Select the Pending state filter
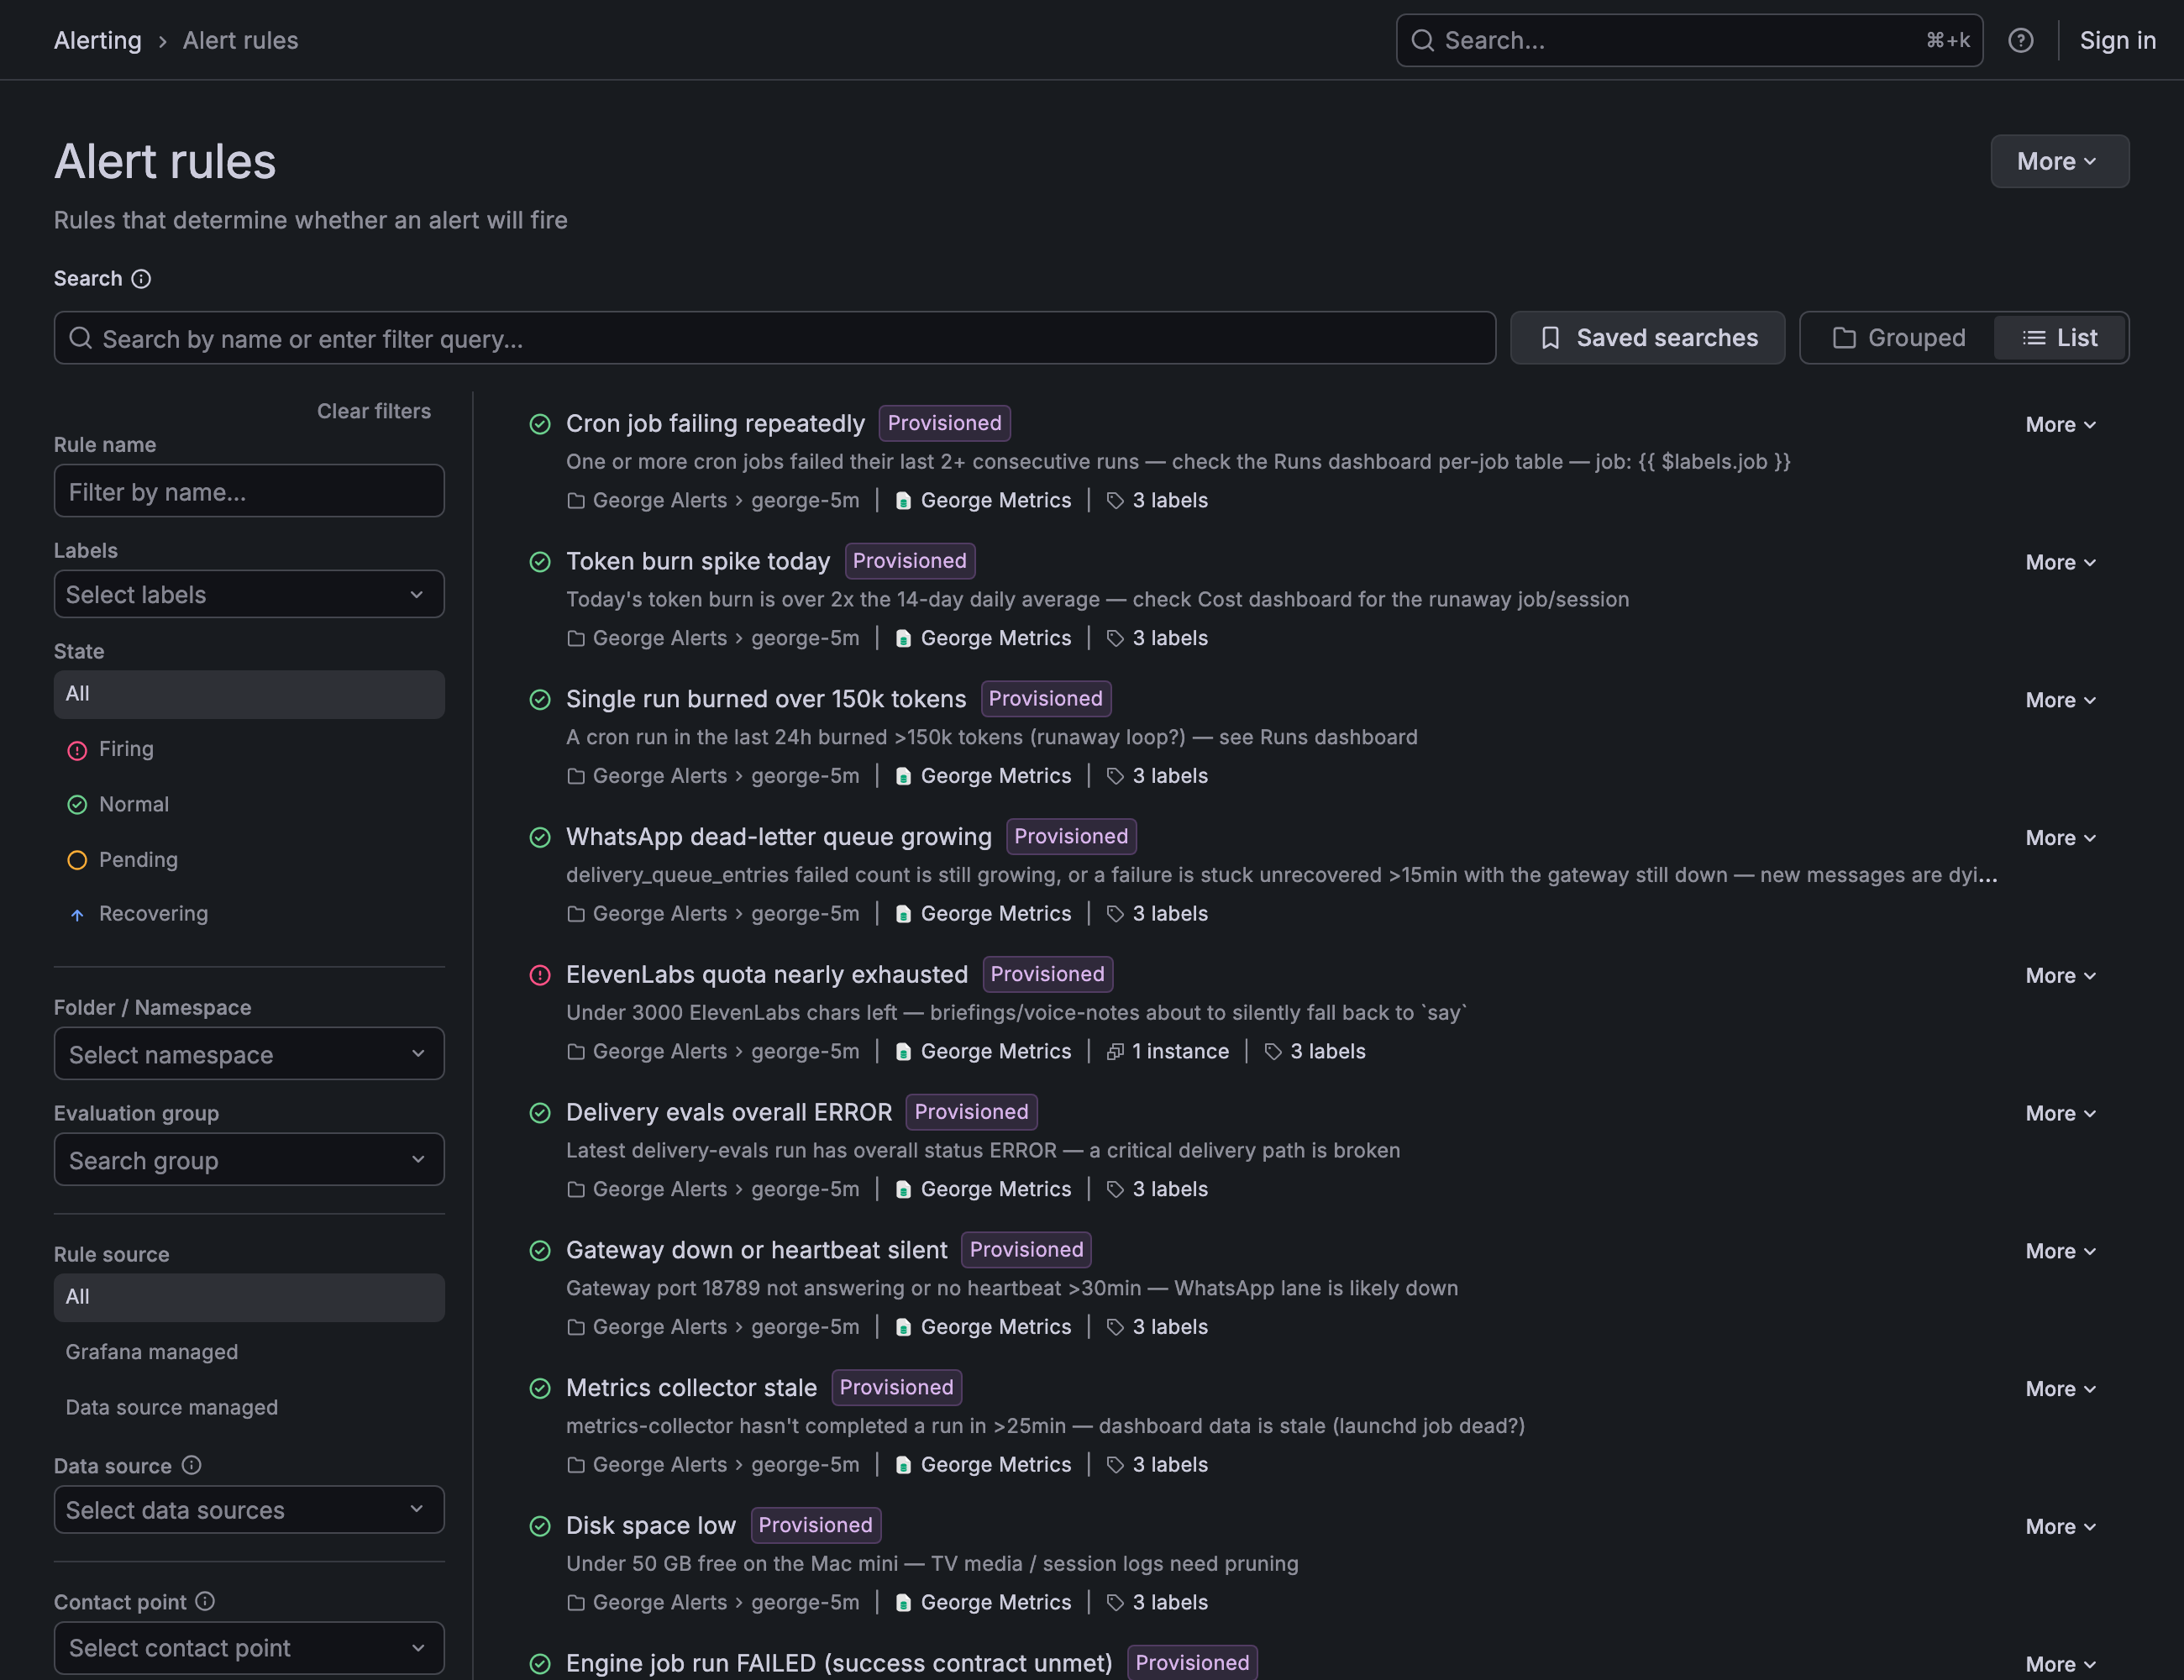This screenshot has width=2184, height=1680. [x=249, y=859]
